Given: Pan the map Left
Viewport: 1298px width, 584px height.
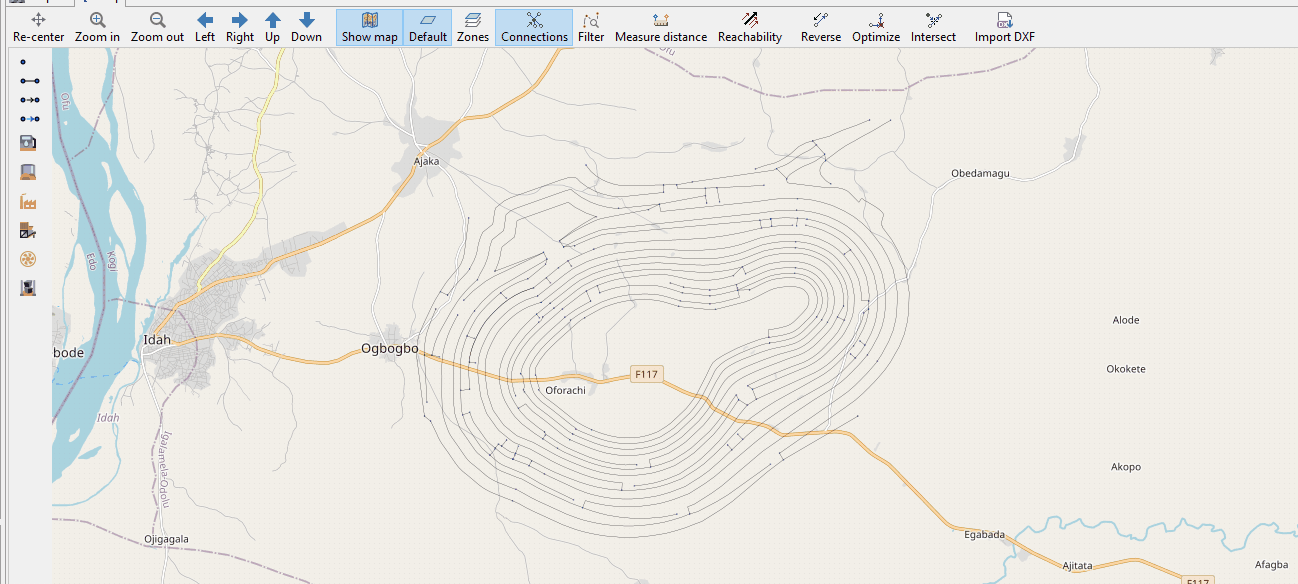Looking at the screenshot, I should click(x=205, y=28).
